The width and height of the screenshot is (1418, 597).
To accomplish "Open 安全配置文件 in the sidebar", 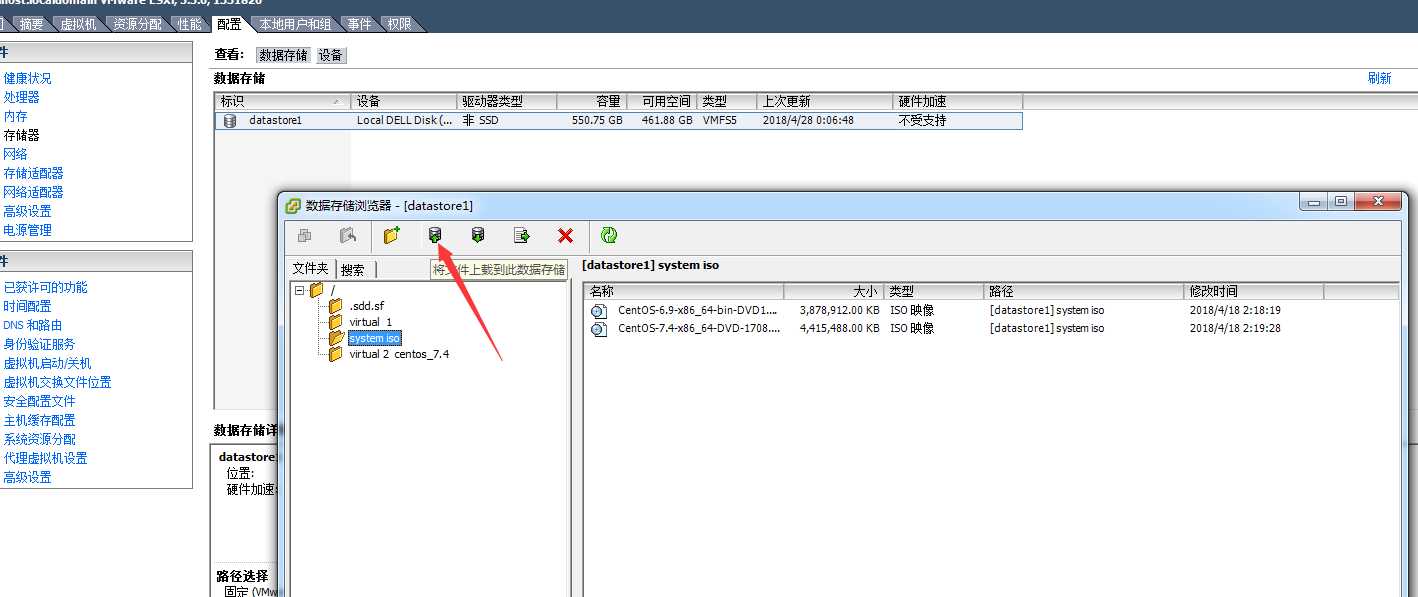I will [39, 401].
